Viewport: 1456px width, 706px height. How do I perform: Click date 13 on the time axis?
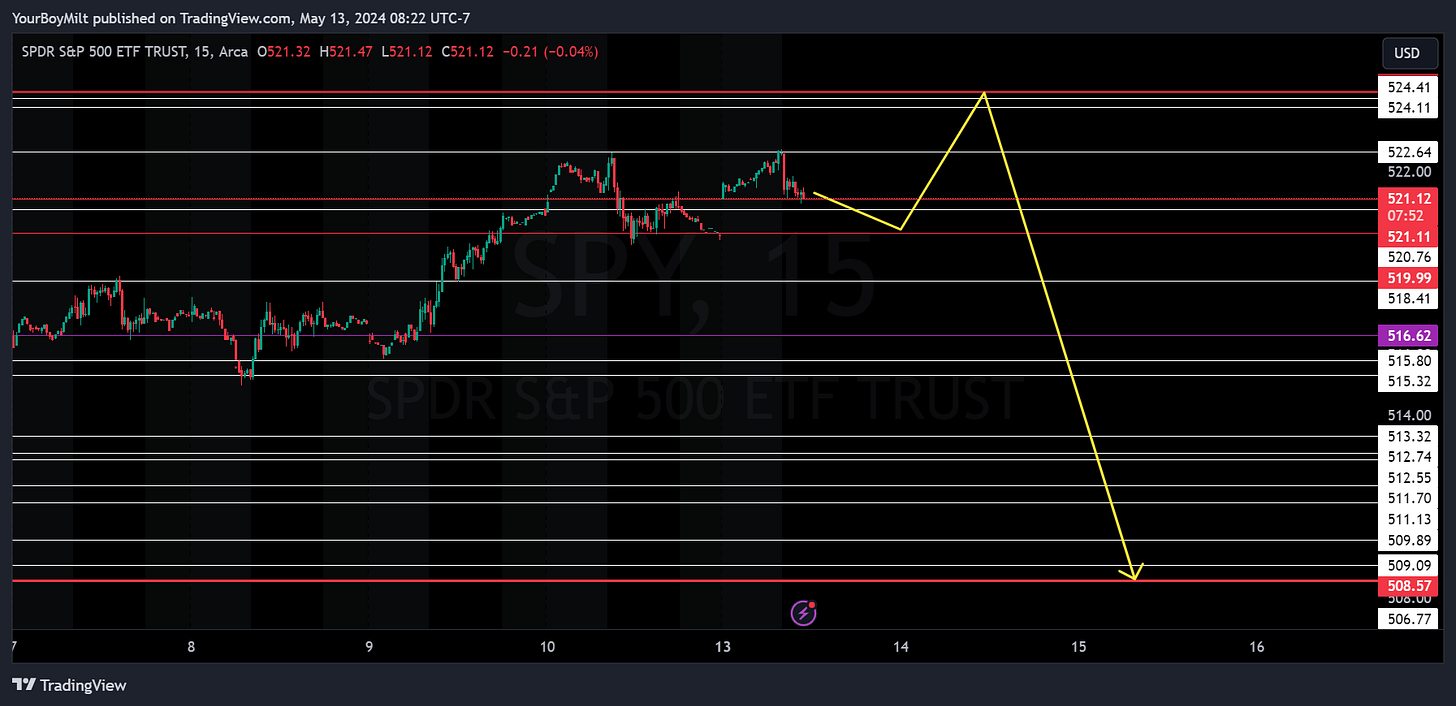(724, 647)
